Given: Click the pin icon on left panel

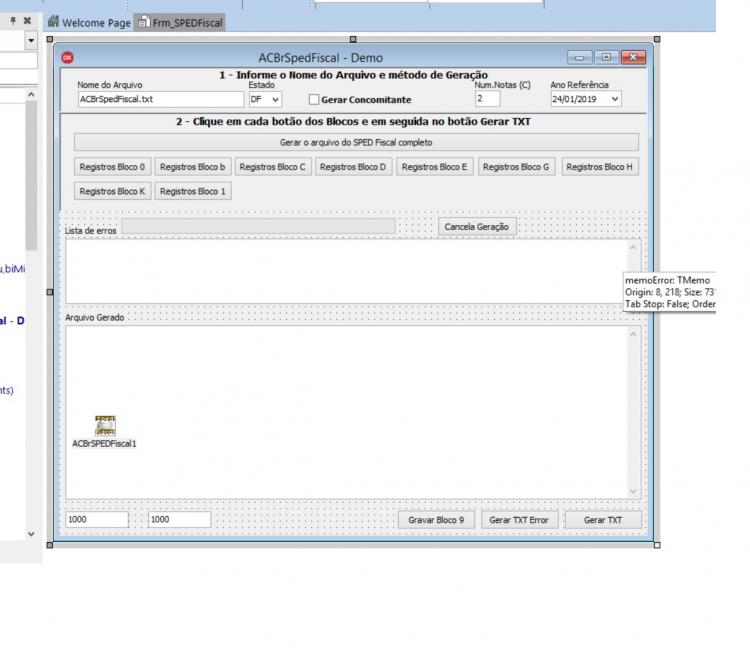Looking at the screenshot, I should pyautogui.click(x=13, y=21).
